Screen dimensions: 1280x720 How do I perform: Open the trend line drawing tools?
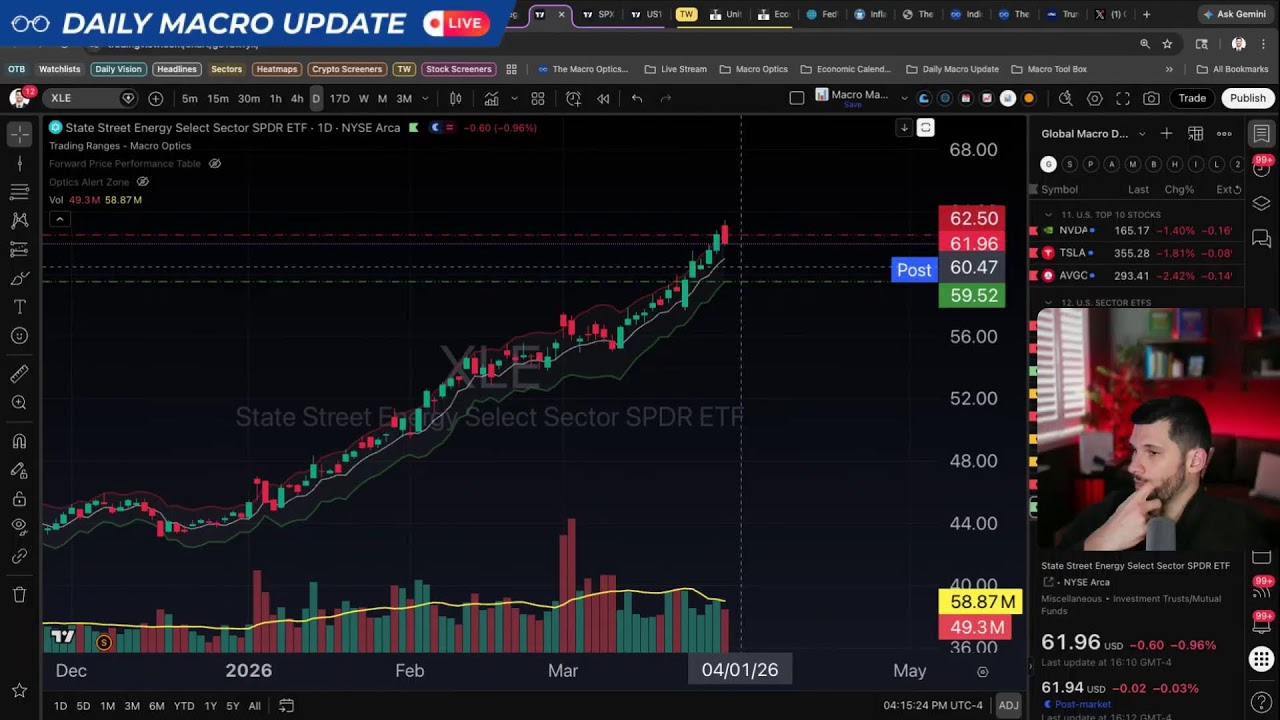tap(19, 162)
